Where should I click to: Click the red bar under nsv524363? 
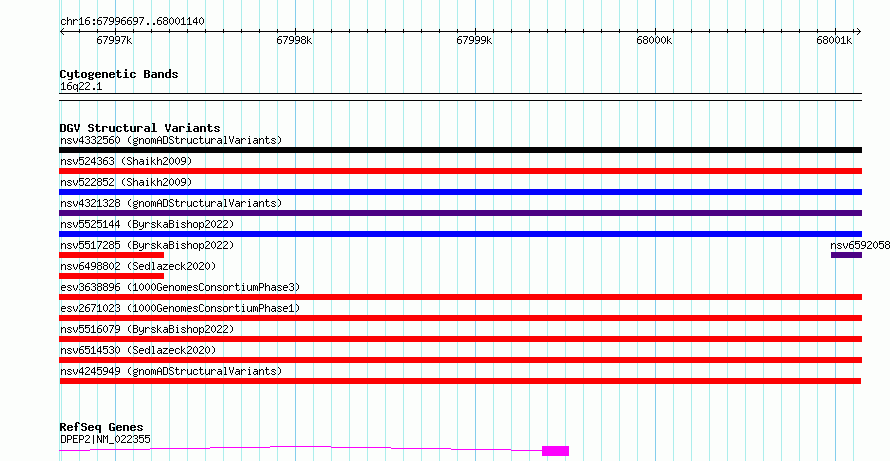click(x=461, y=171)
